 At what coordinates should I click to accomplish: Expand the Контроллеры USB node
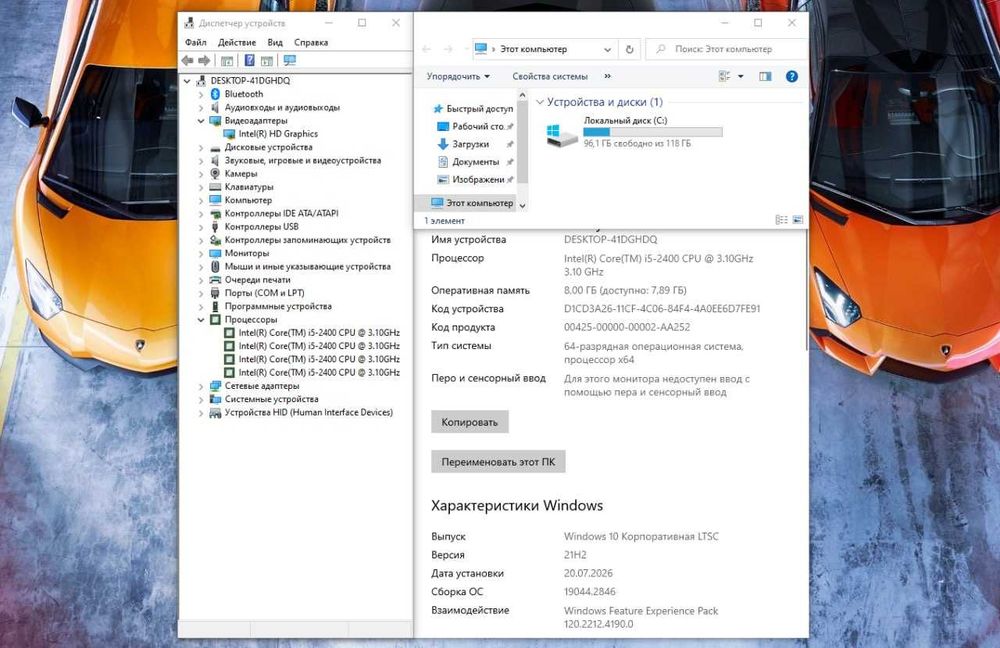[x=201, y=227]
